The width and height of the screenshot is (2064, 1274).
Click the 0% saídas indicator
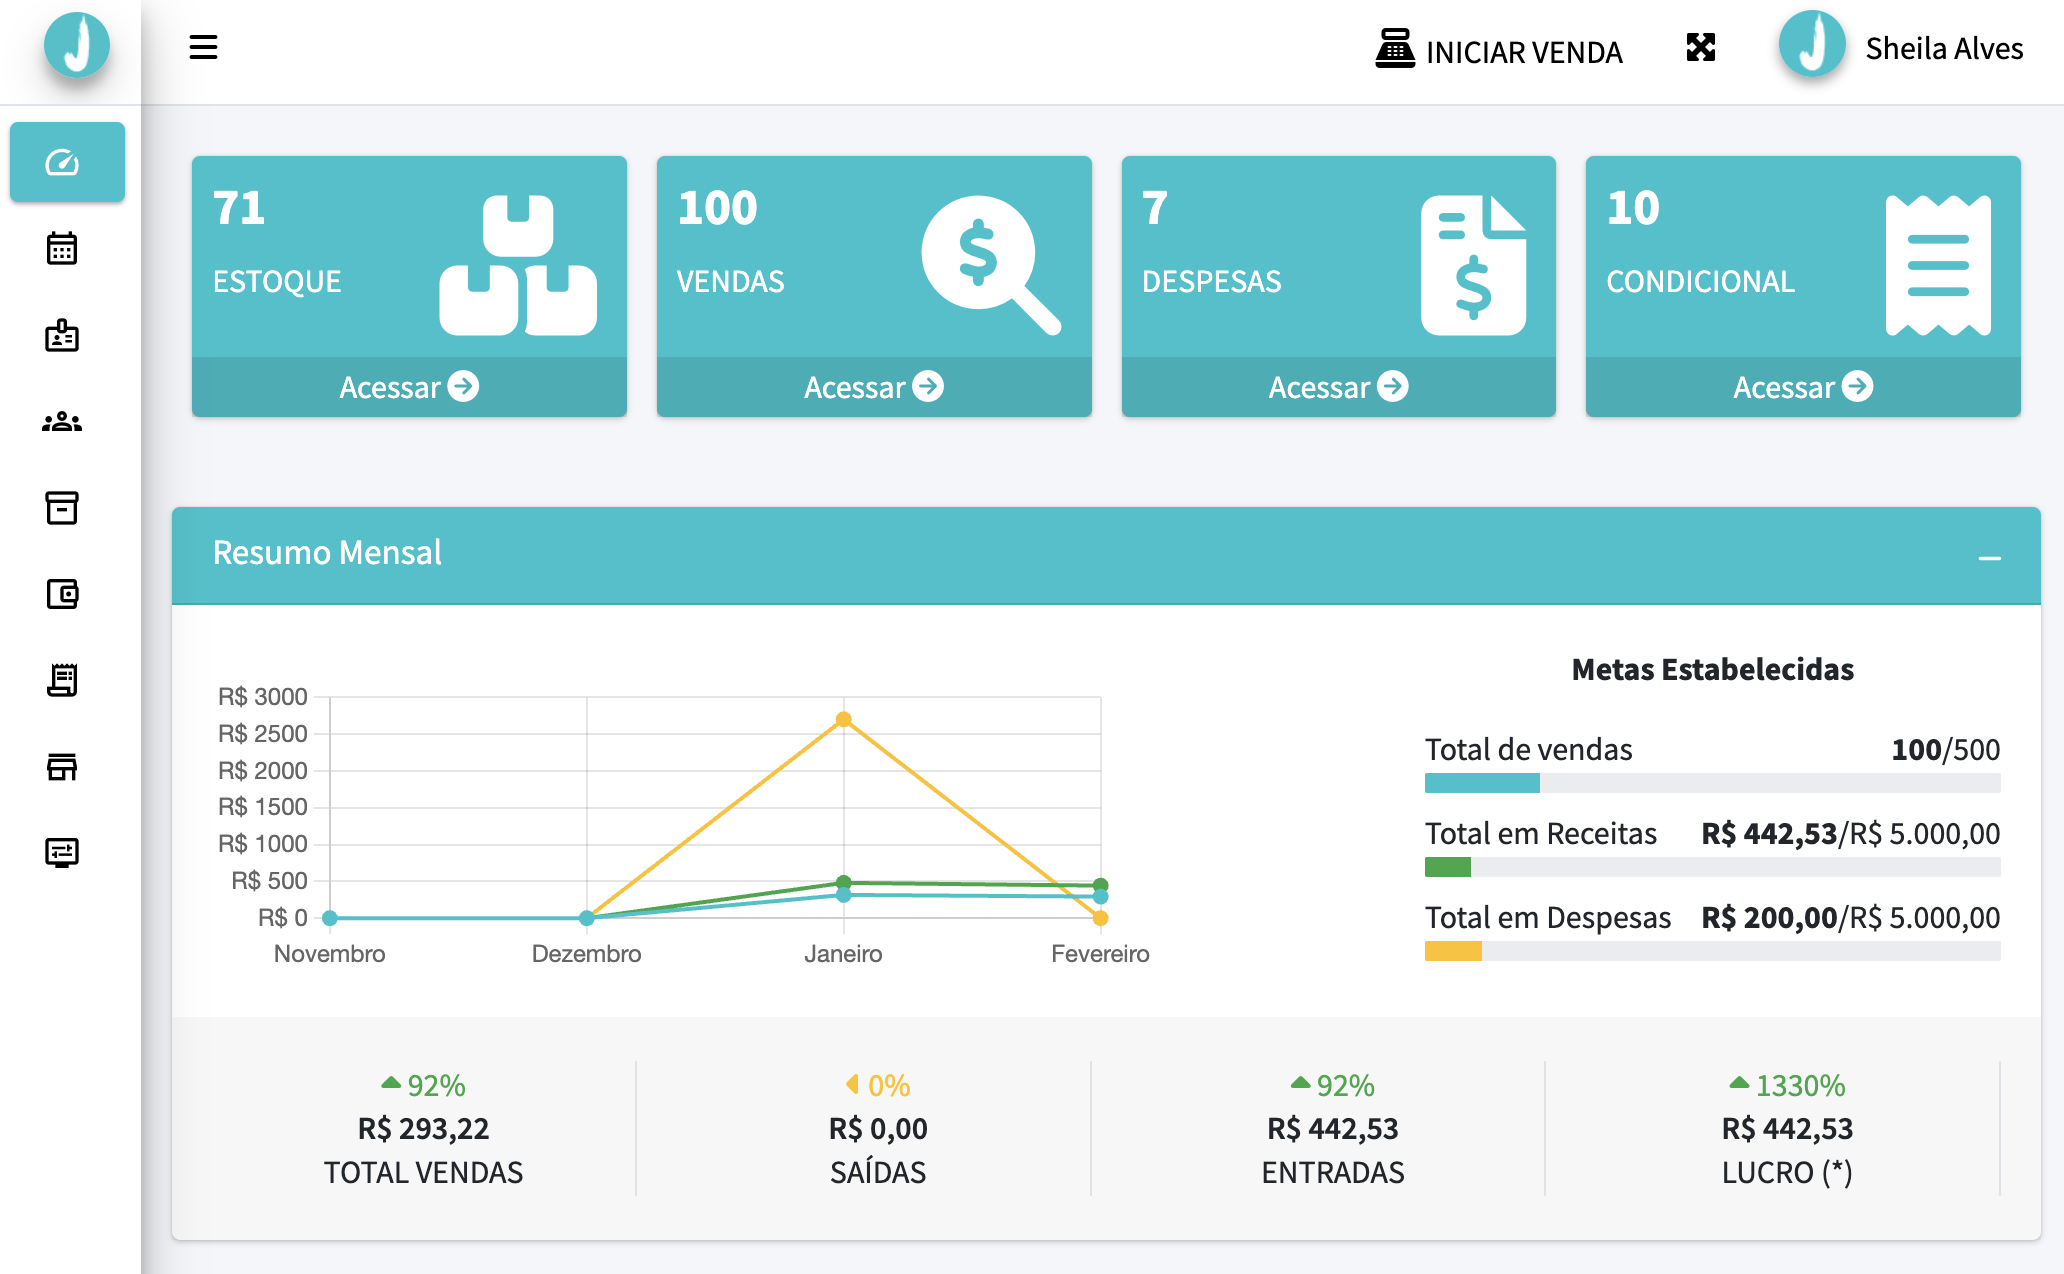click(x=878, y=1085)
